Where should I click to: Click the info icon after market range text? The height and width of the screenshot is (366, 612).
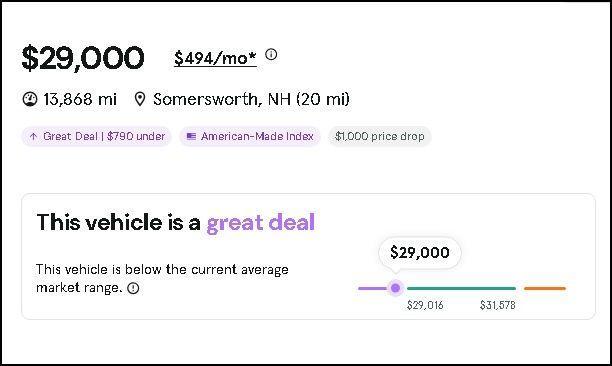click(x=133, y=288)
